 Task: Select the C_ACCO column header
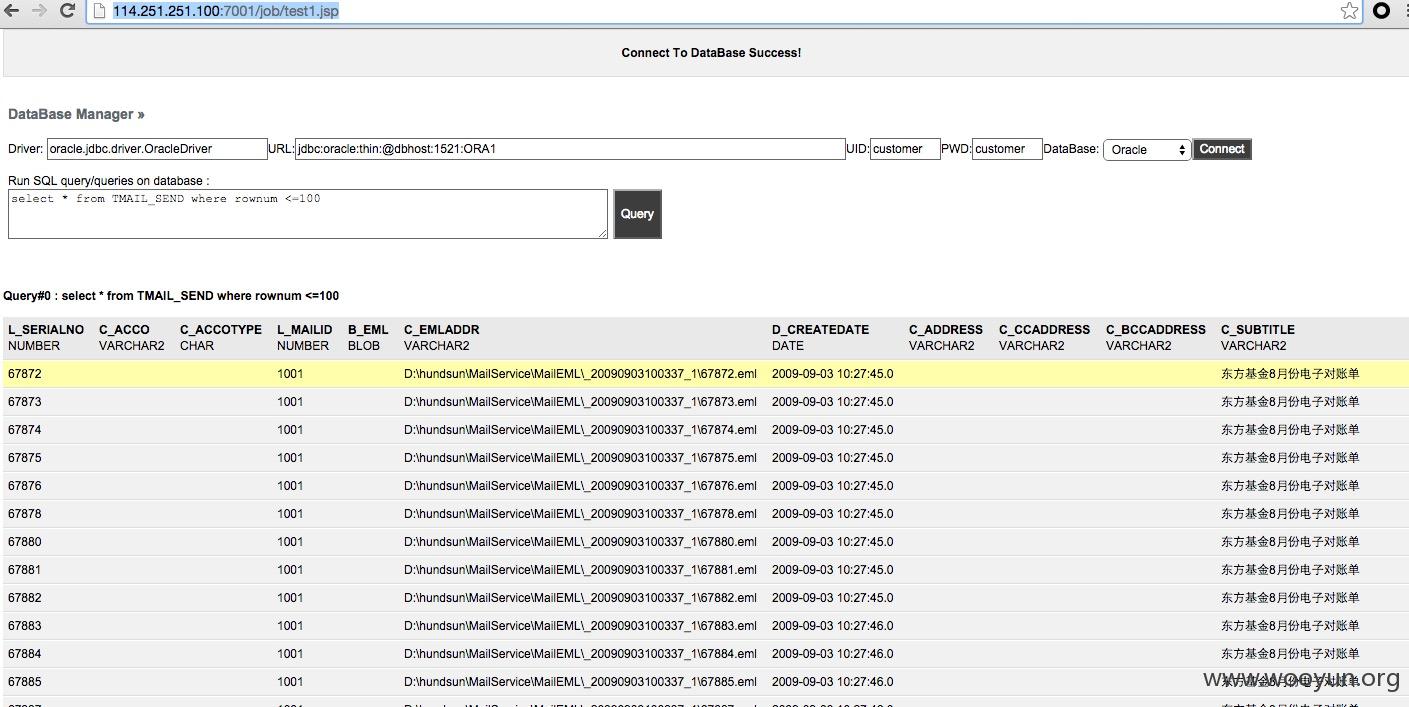(x=124, y=330)
